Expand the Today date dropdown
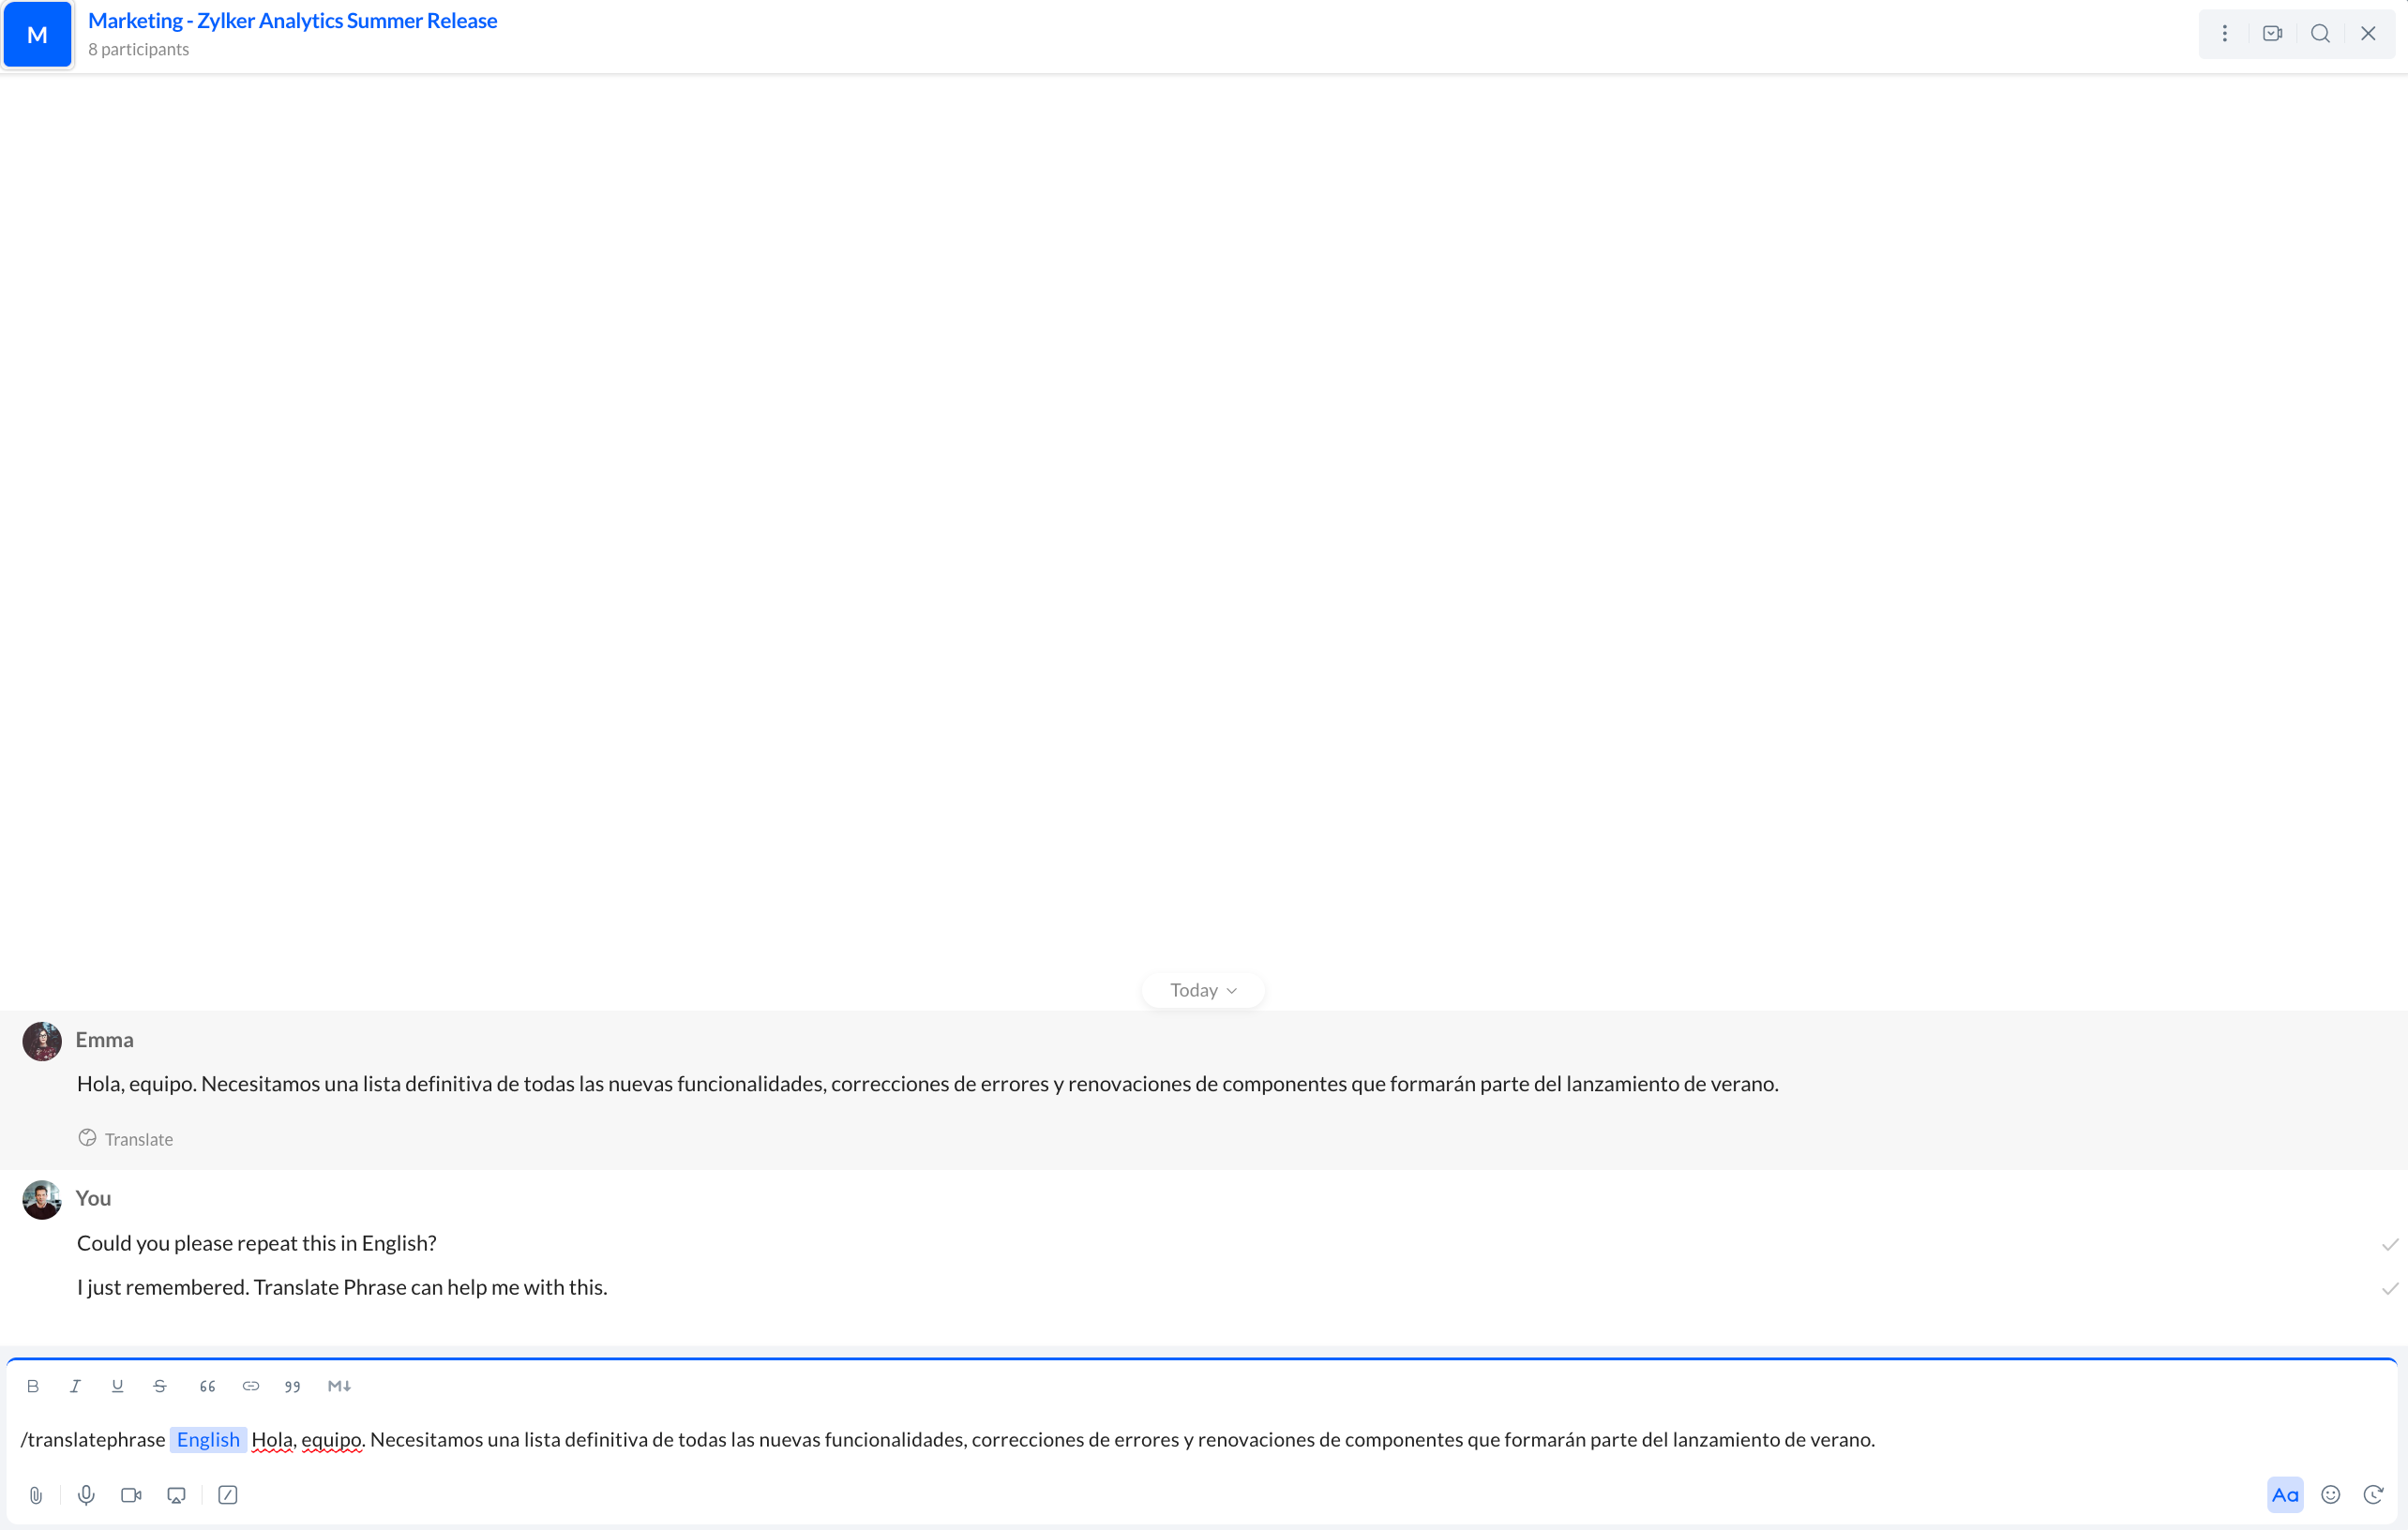 [x=1203, y=990]
